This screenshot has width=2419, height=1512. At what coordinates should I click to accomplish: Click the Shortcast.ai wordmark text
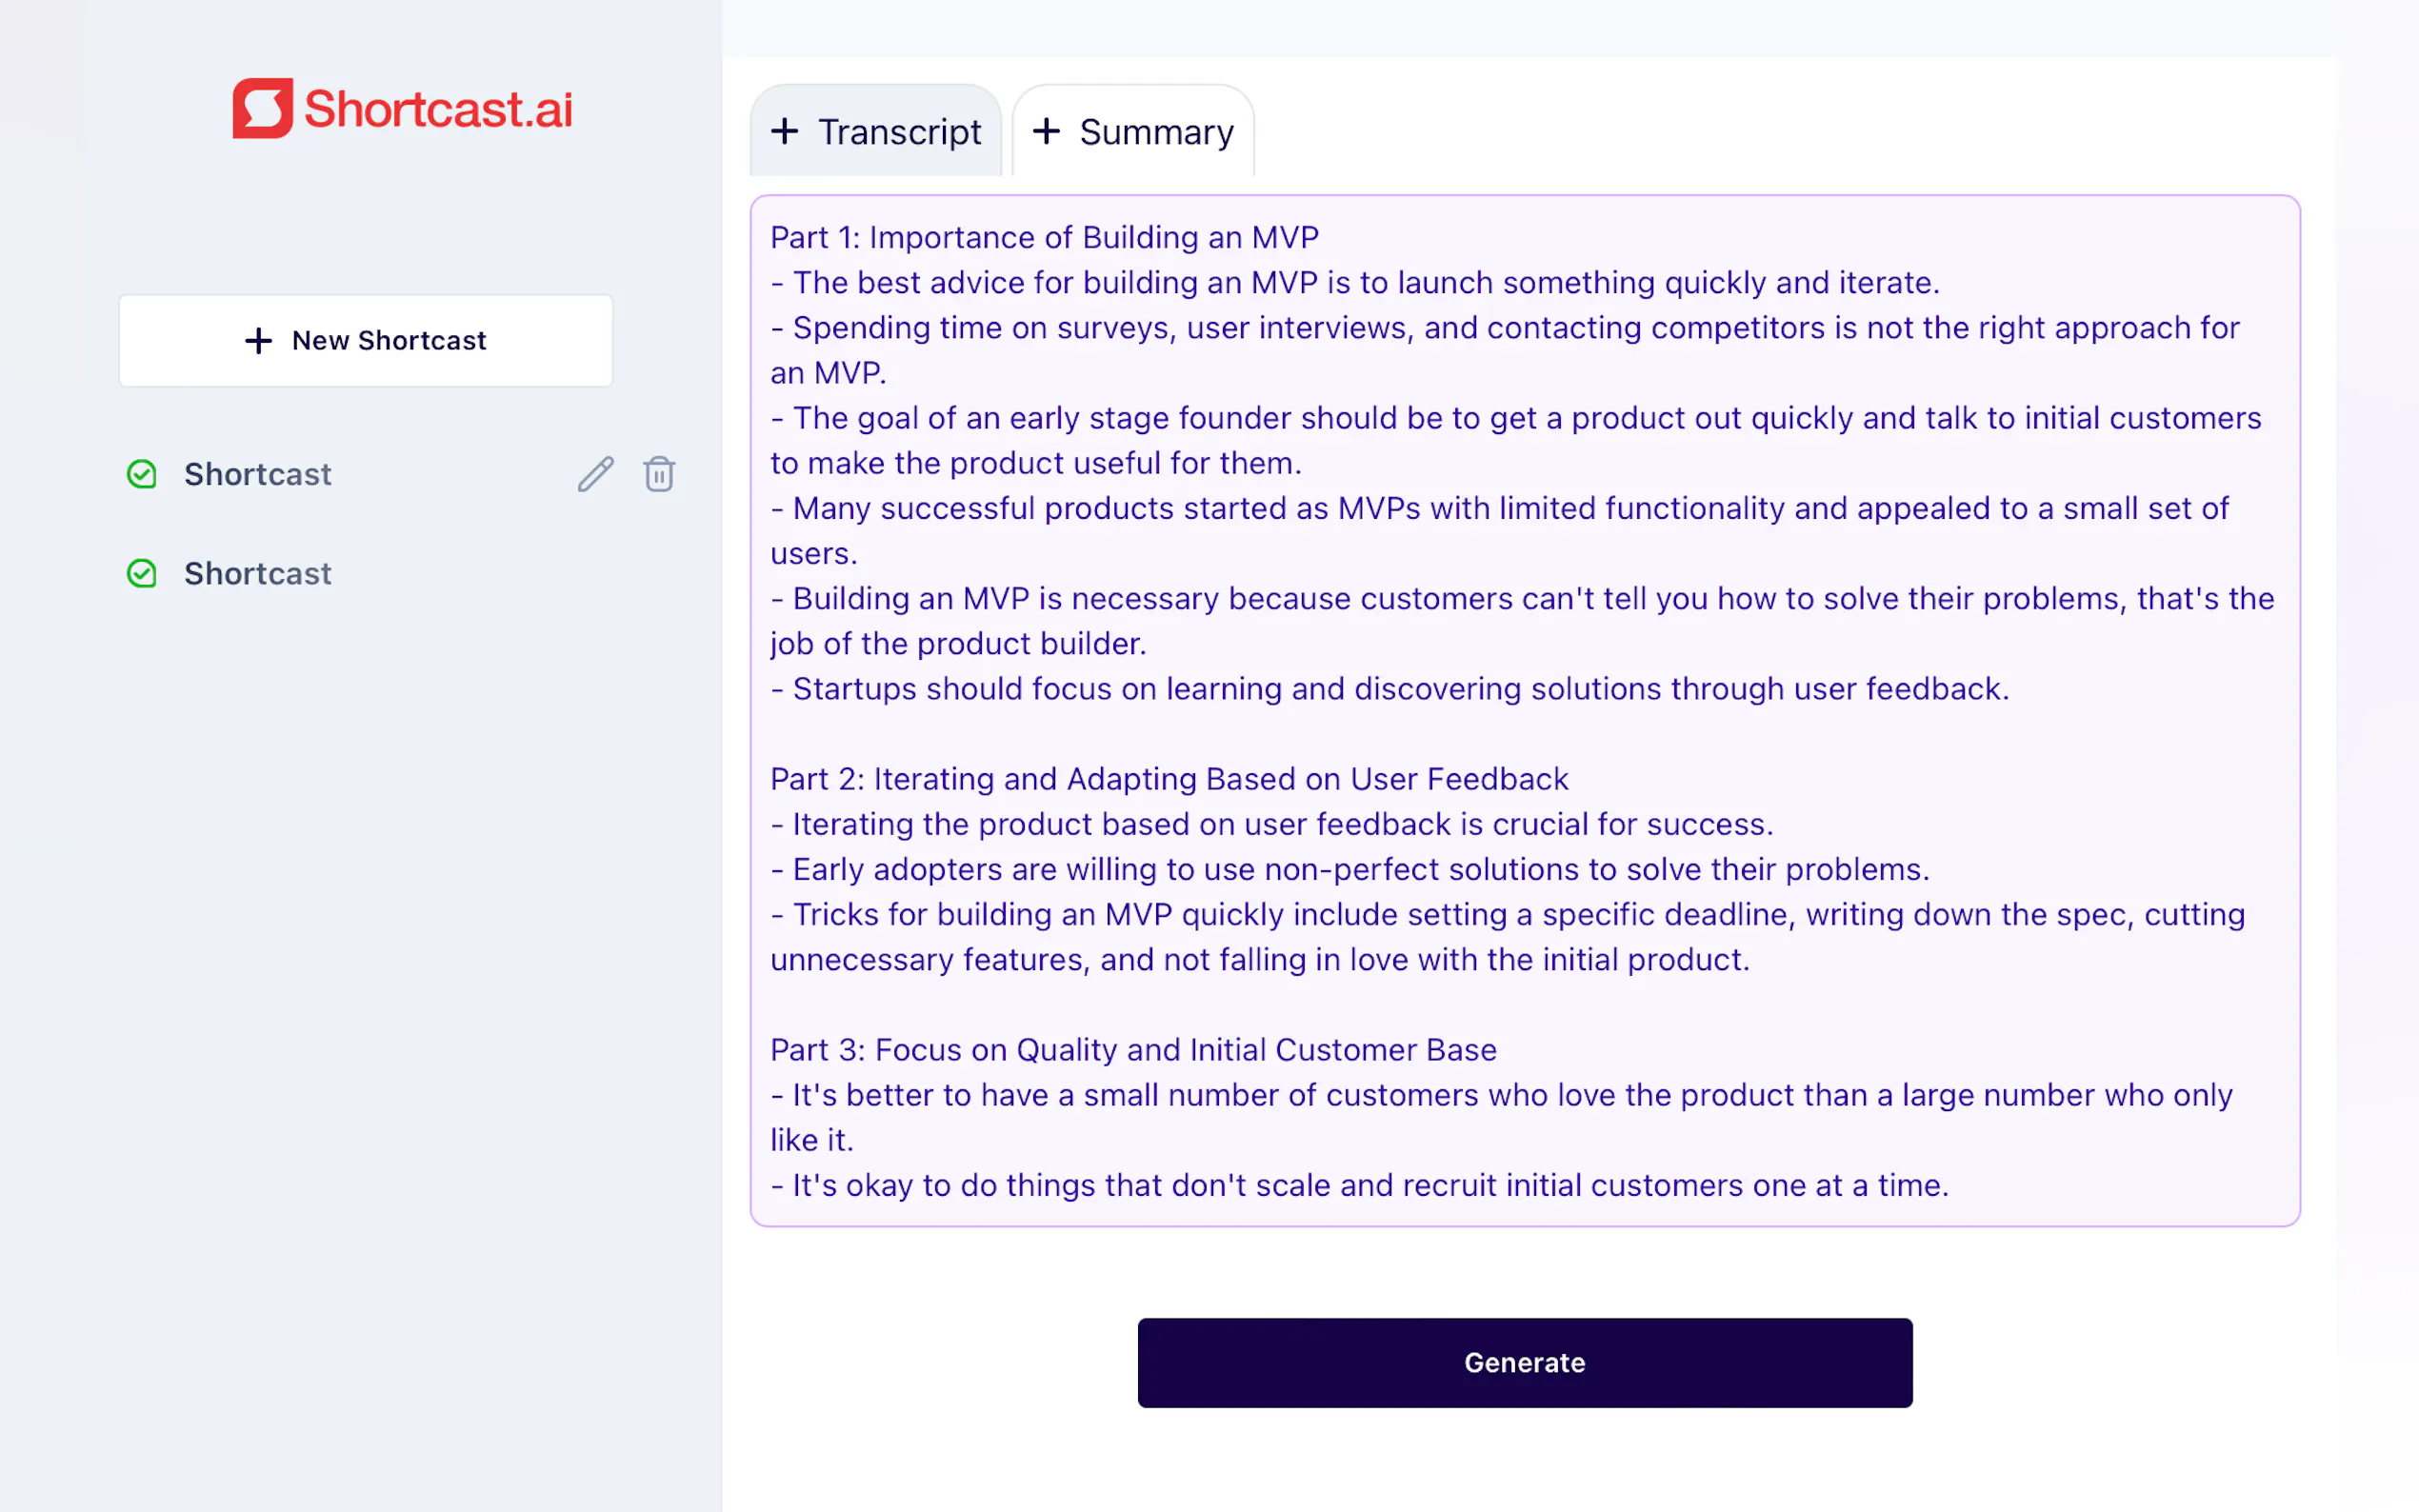pyautogui.click(x=438, y=109)
